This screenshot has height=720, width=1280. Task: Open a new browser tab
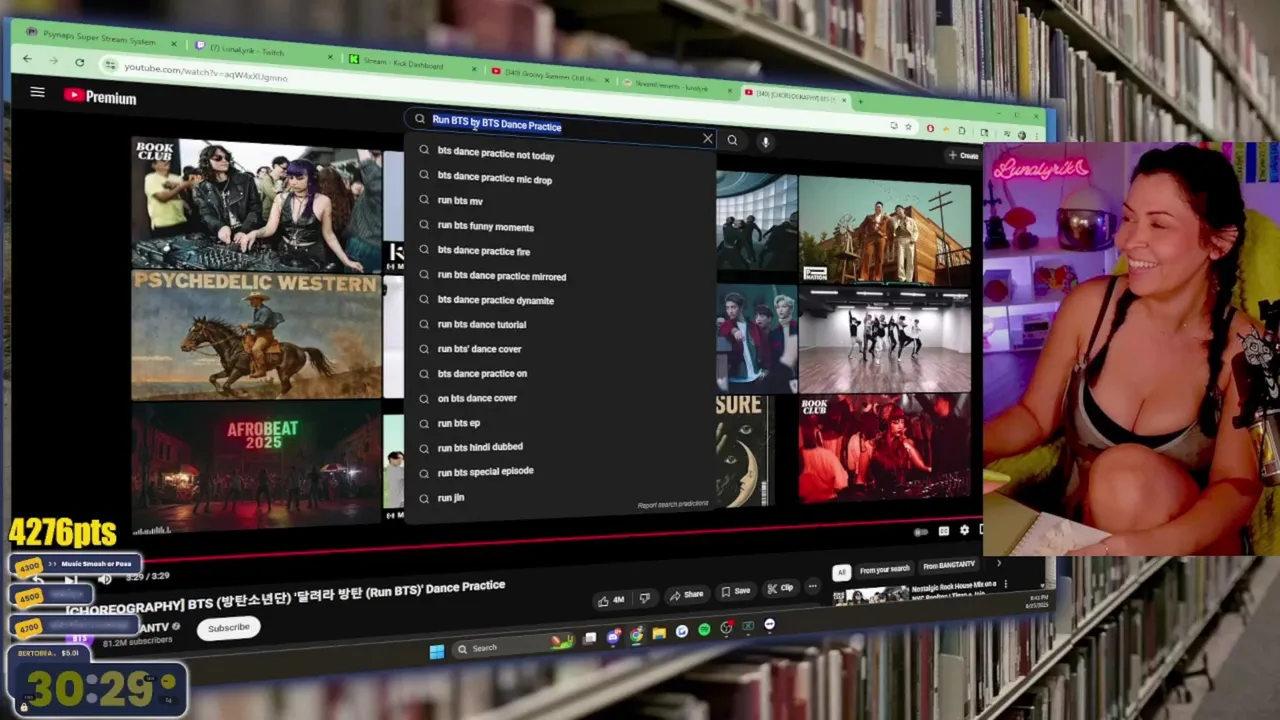point(860,101)
